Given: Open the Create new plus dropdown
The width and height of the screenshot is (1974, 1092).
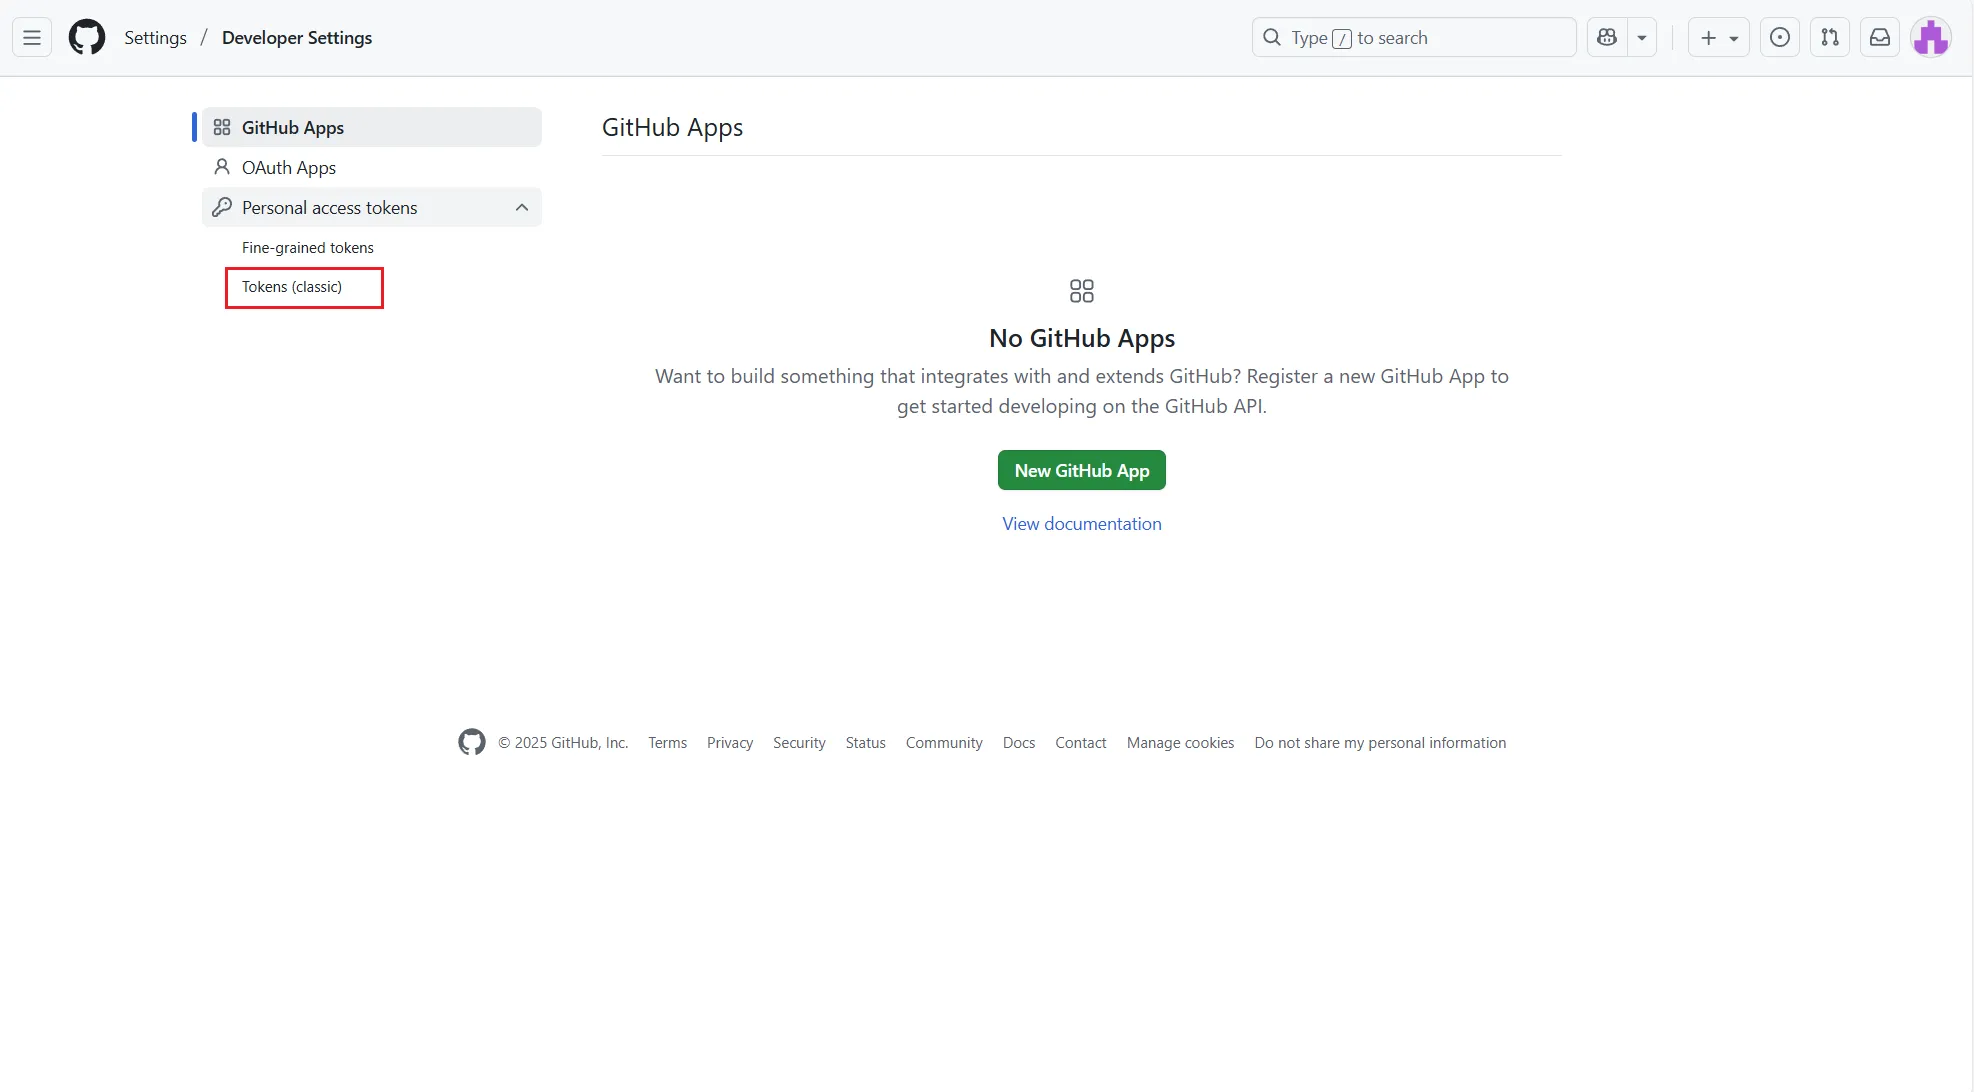Looking at the screenshot, I should pyautogui.click(x=1719, y=38).
